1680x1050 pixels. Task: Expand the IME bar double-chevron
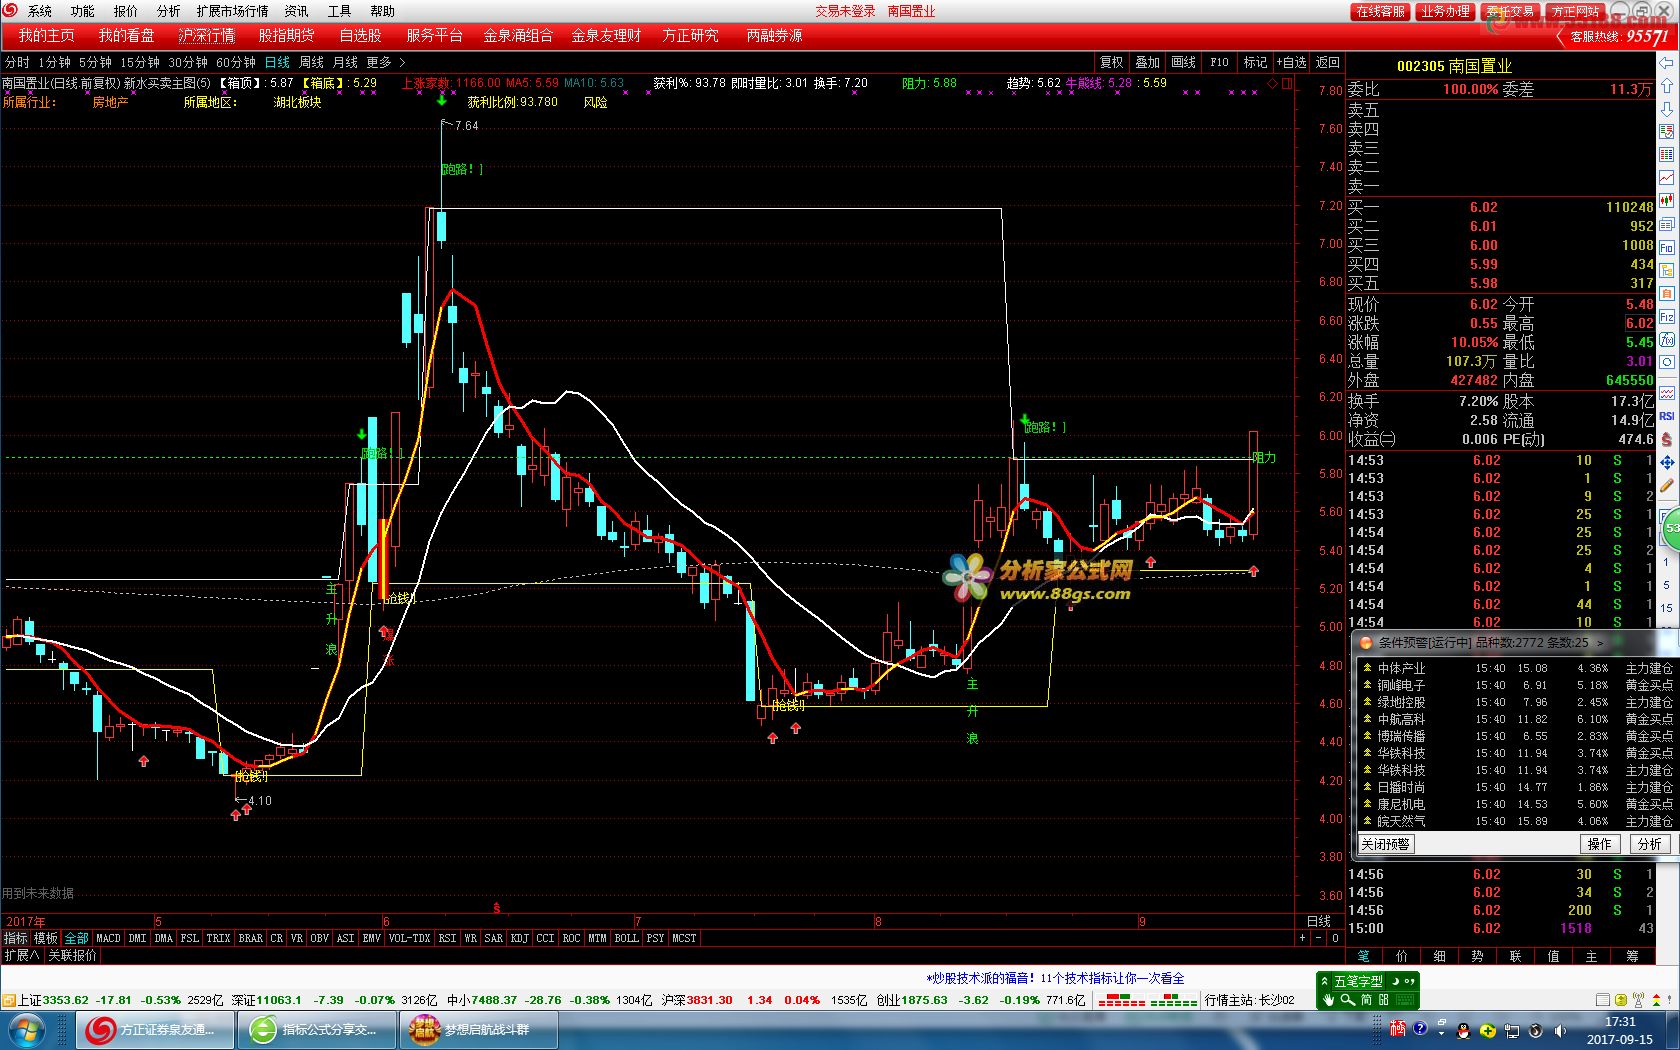1324,981
